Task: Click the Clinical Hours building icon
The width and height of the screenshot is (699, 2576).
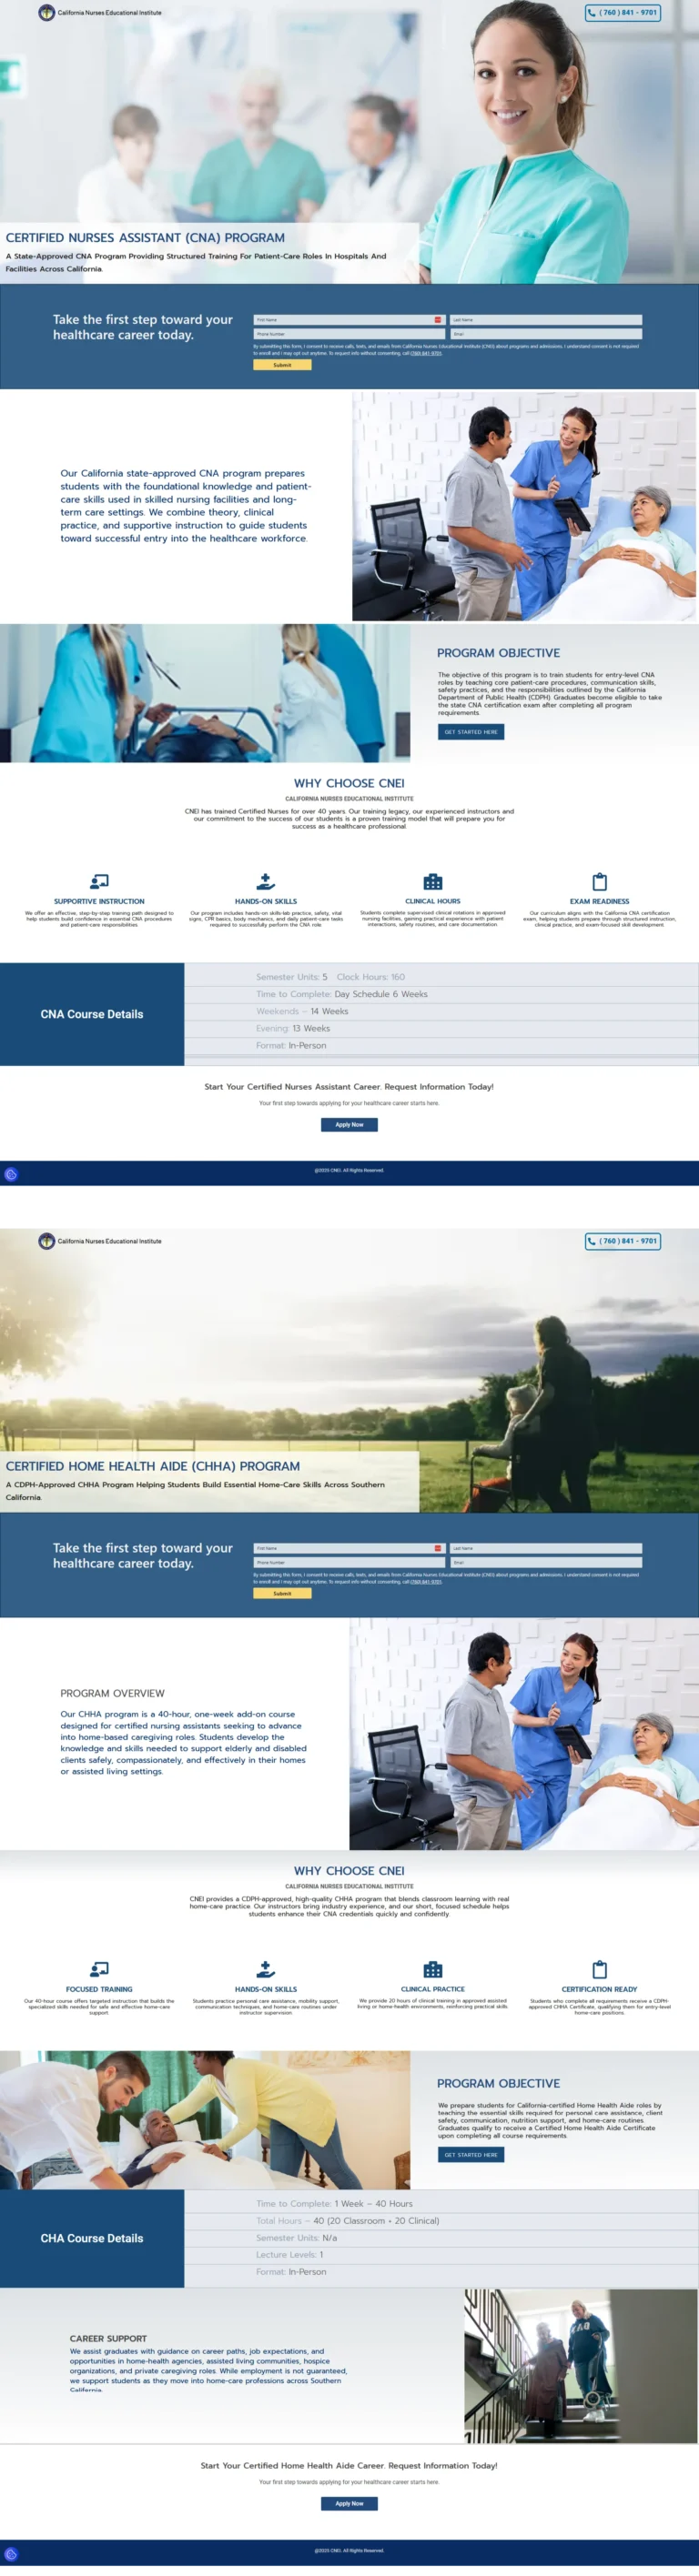Action: 433,881
